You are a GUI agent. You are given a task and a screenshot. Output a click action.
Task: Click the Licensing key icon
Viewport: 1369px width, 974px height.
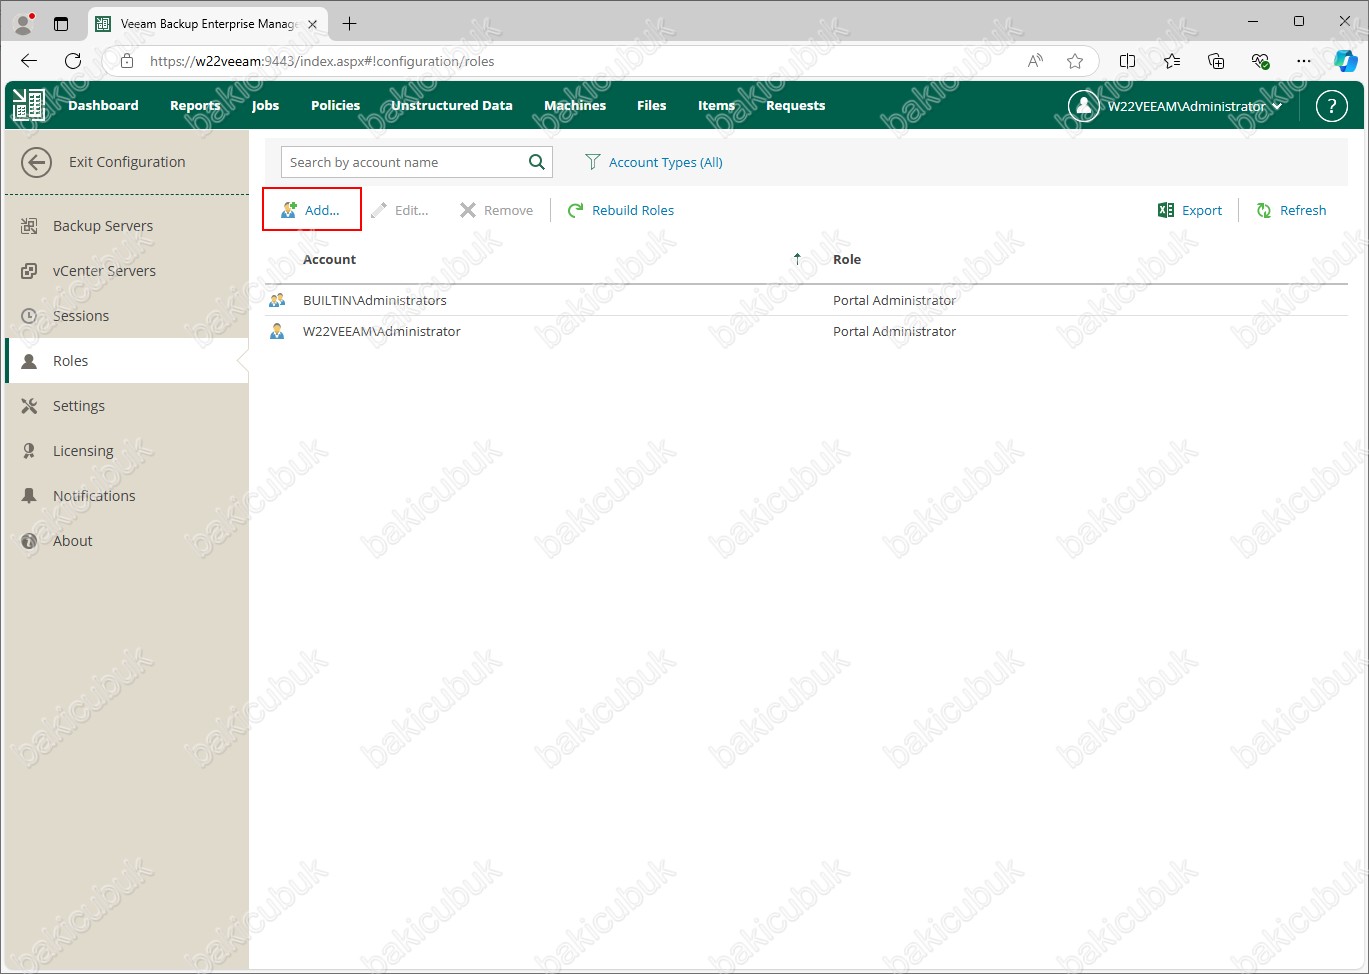[x=29, y=451]
